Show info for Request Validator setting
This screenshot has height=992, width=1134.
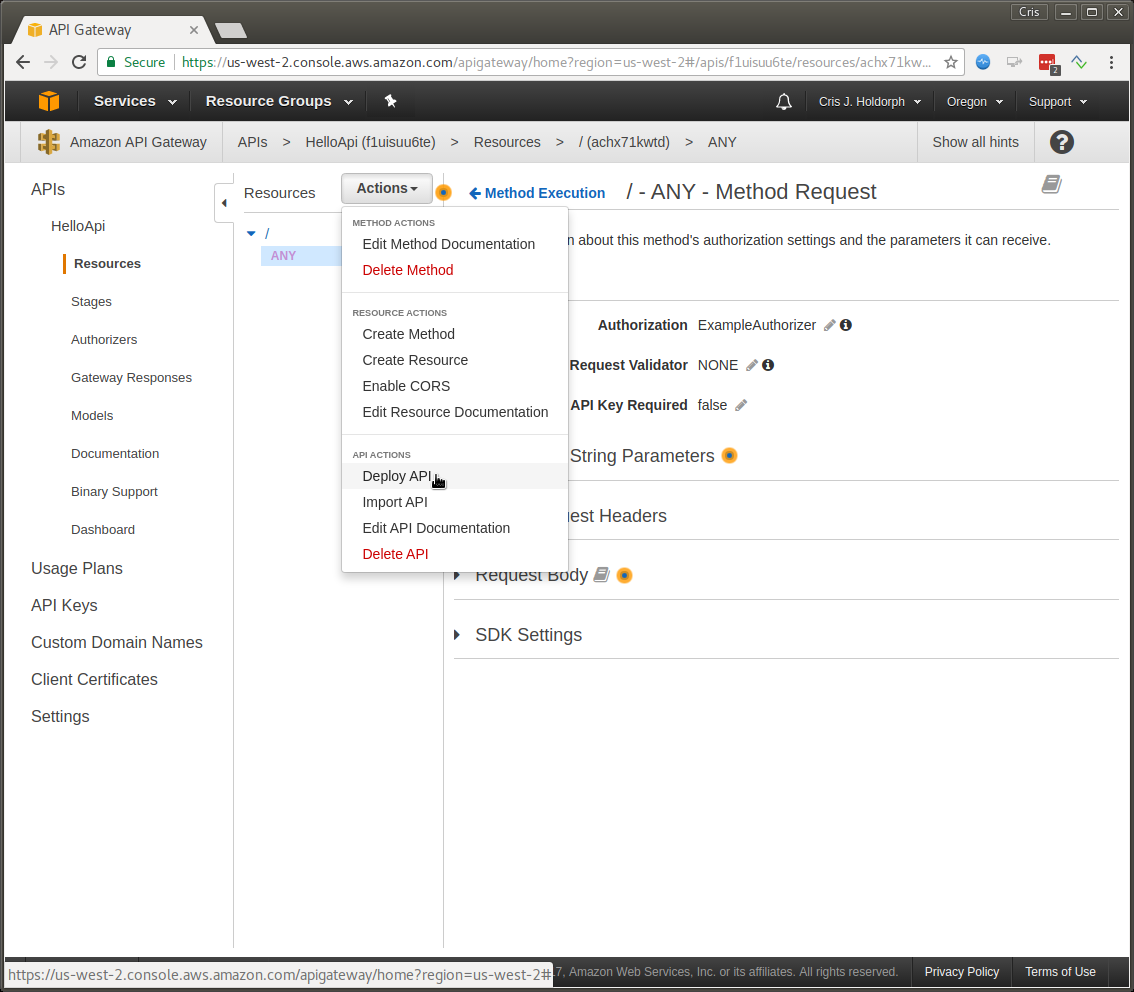click(x=768, y=365)
